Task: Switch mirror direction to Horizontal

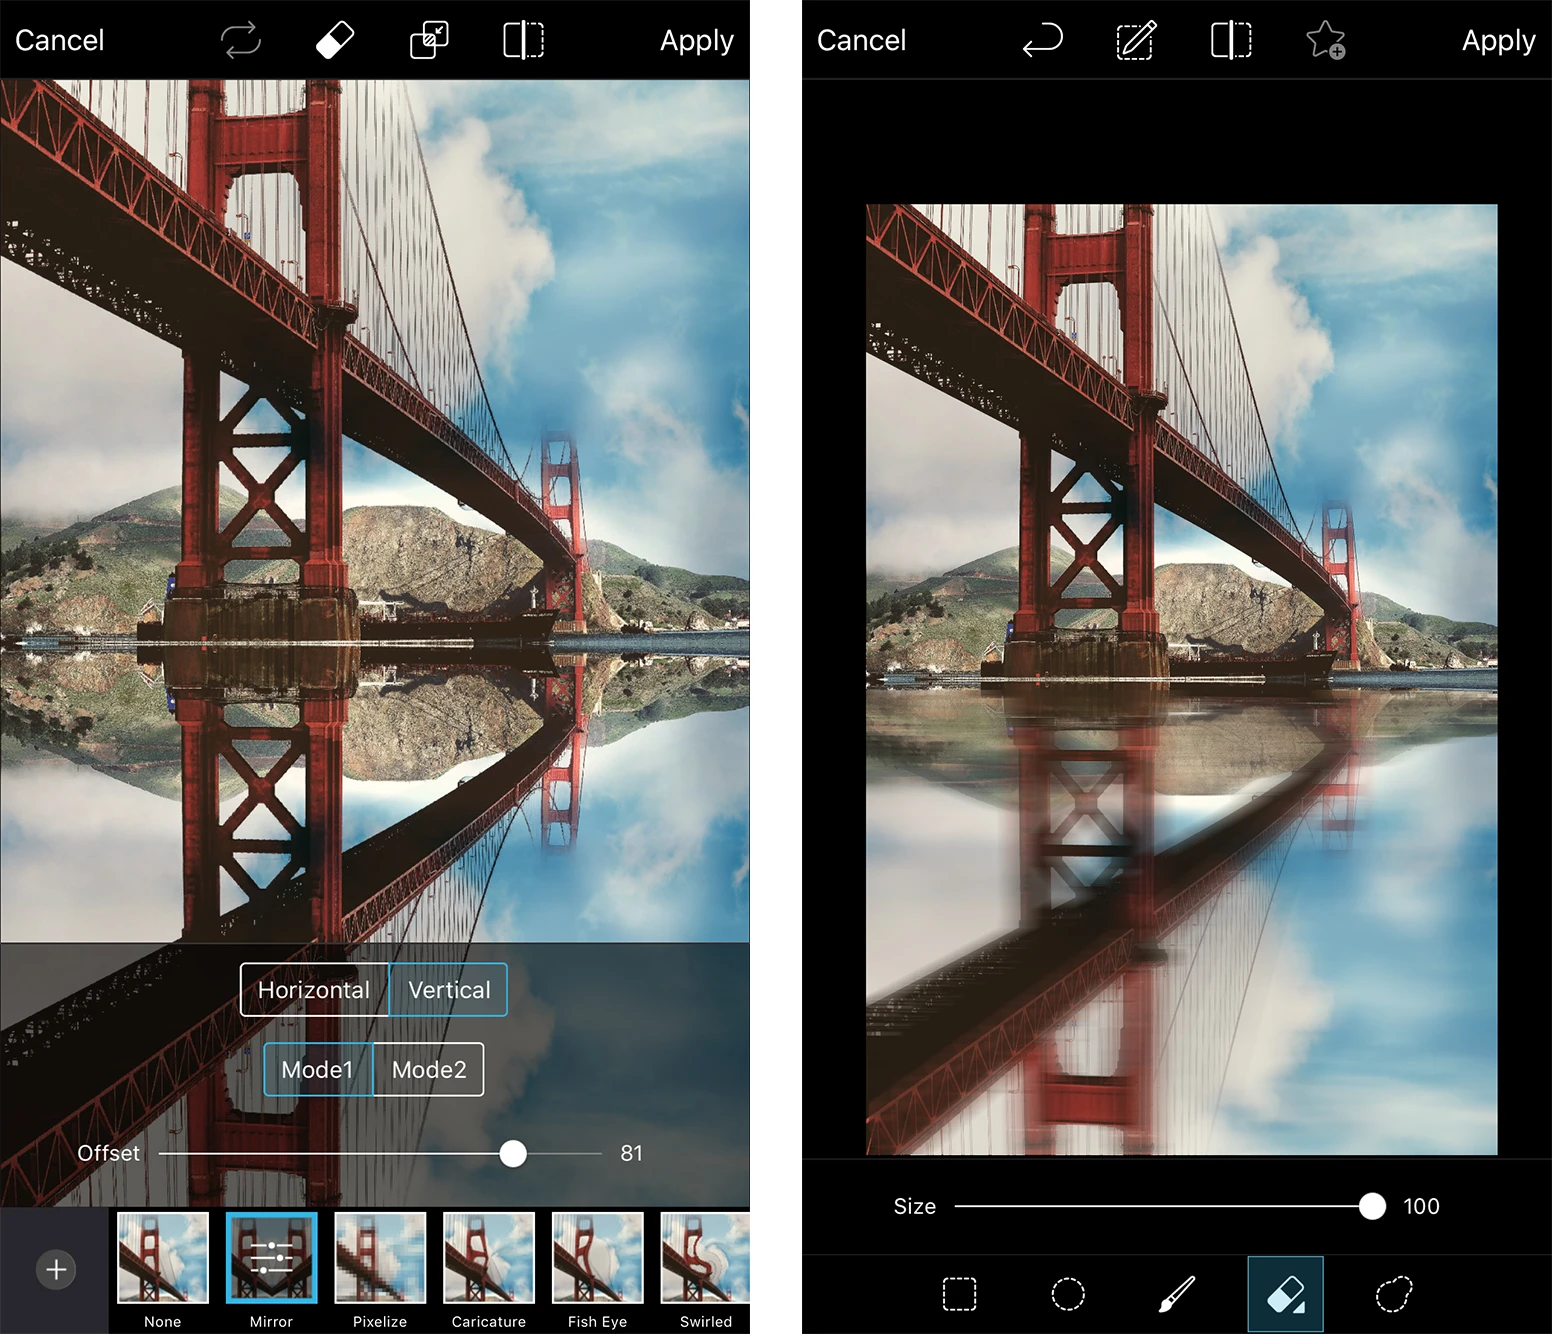Action: tap(314, 990)
